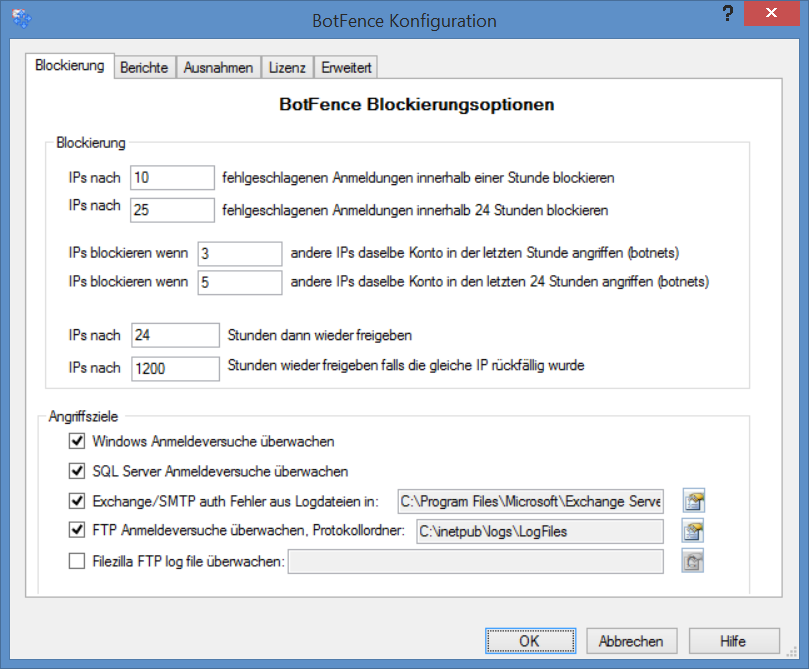Confirm settings with the OK button

530,641
